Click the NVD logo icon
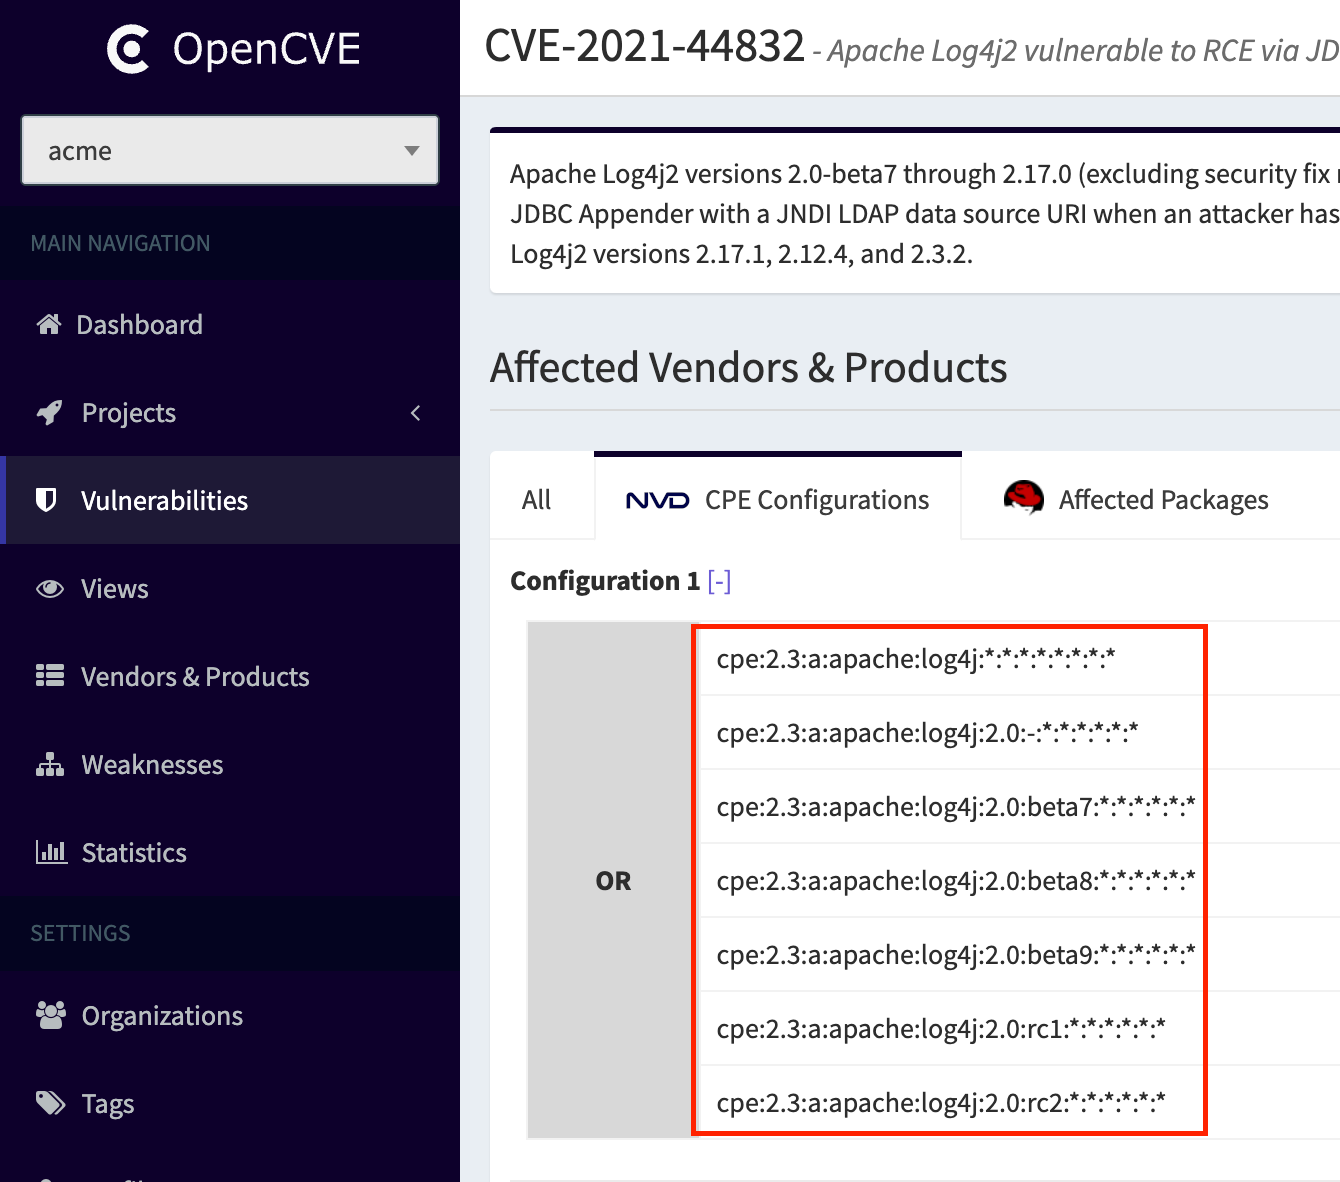Image resolution: width=1340 pixels, height=1182 pixels. click(x=657, y=500)
